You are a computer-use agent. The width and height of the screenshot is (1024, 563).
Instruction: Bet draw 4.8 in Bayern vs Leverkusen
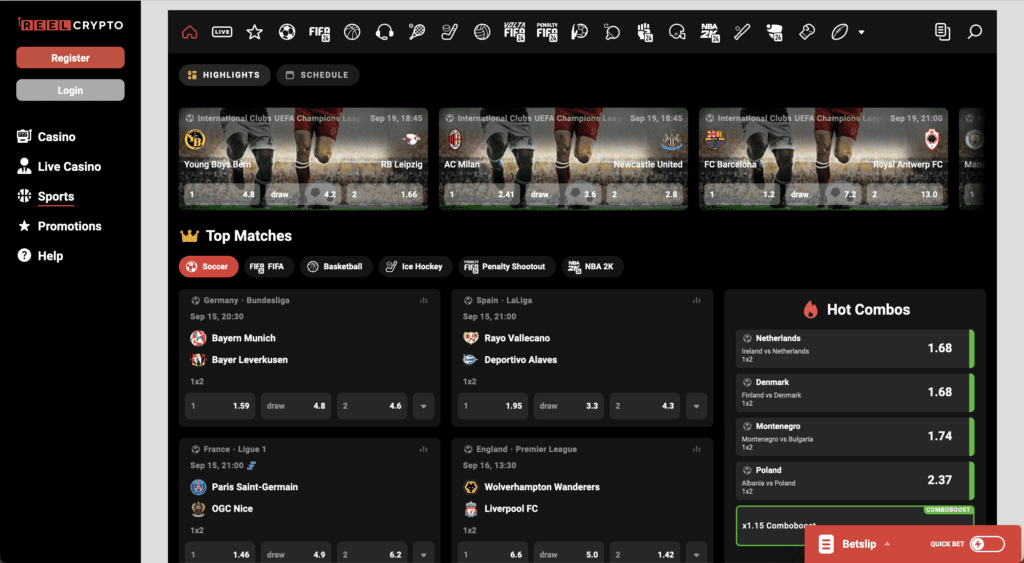tap(296, 406)
